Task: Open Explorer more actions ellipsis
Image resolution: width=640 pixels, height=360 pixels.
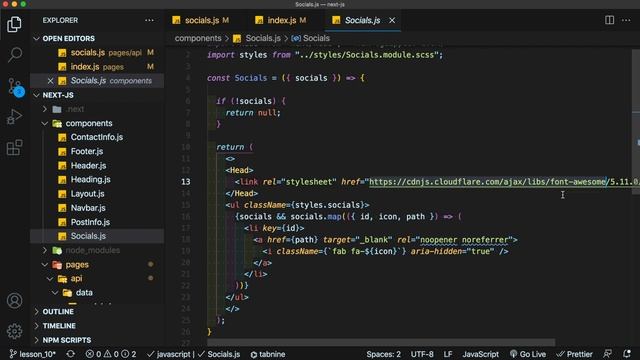Action: 149,20
